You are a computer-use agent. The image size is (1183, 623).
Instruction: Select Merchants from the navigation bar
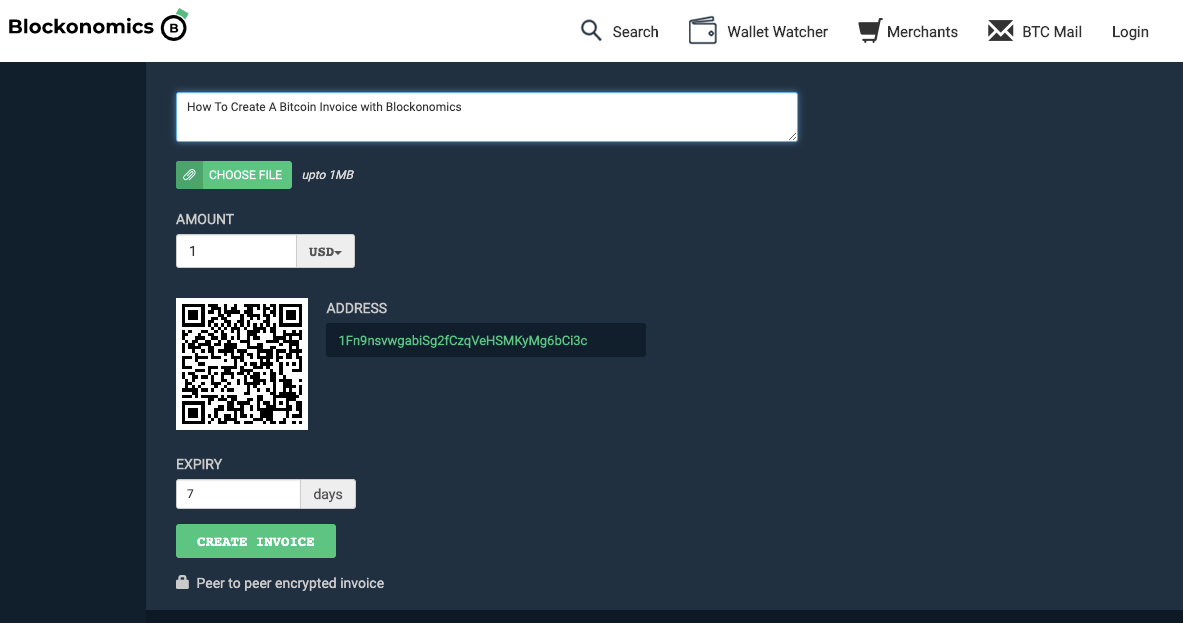(922, 31)
